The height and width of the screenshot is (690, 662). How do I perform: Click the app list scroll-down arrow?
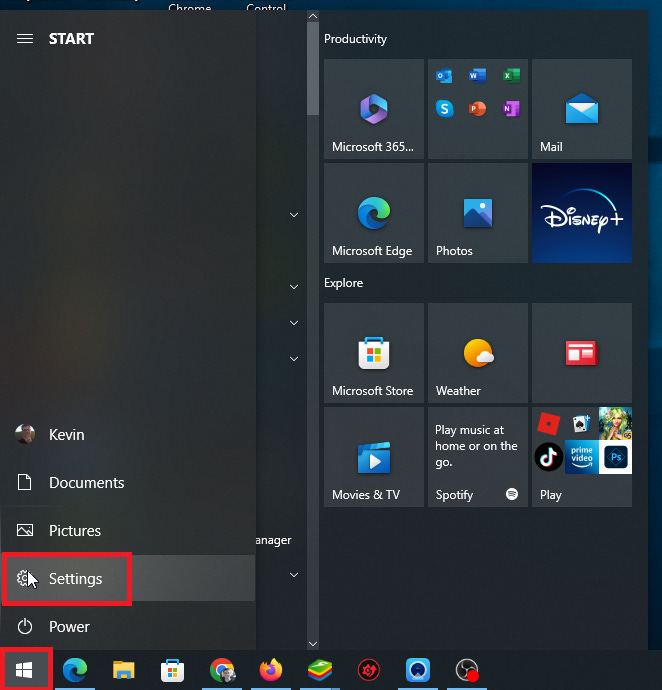313,644
